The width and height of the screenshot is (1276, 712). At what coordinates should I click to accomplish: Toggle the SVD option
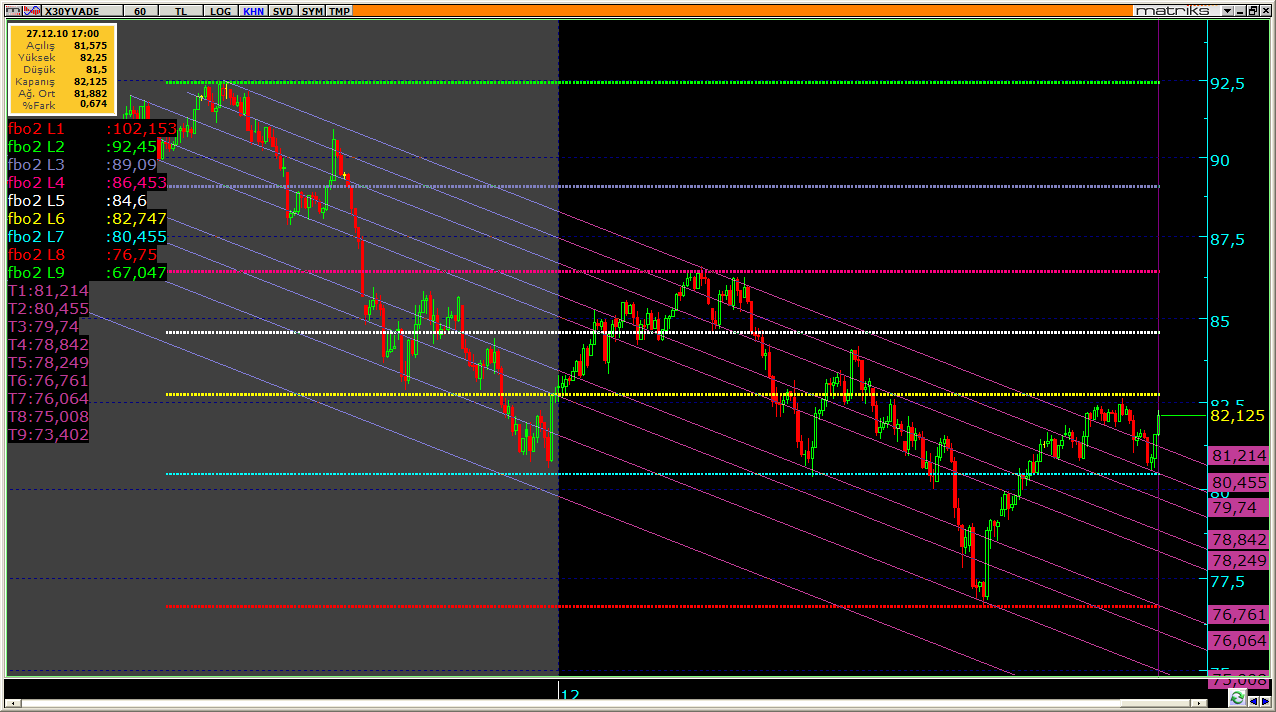[x=283, y=10]
